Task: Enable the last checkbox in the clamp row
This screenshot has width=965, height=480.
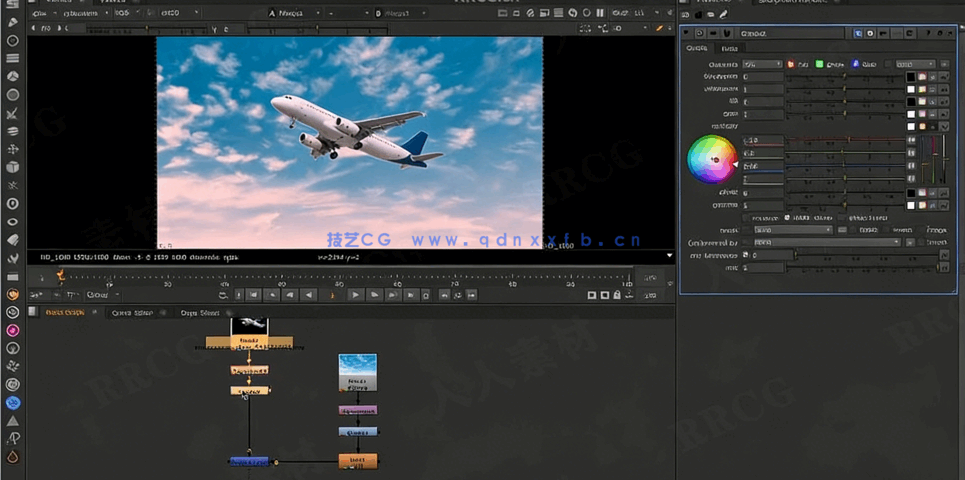Action: [843, 218]
